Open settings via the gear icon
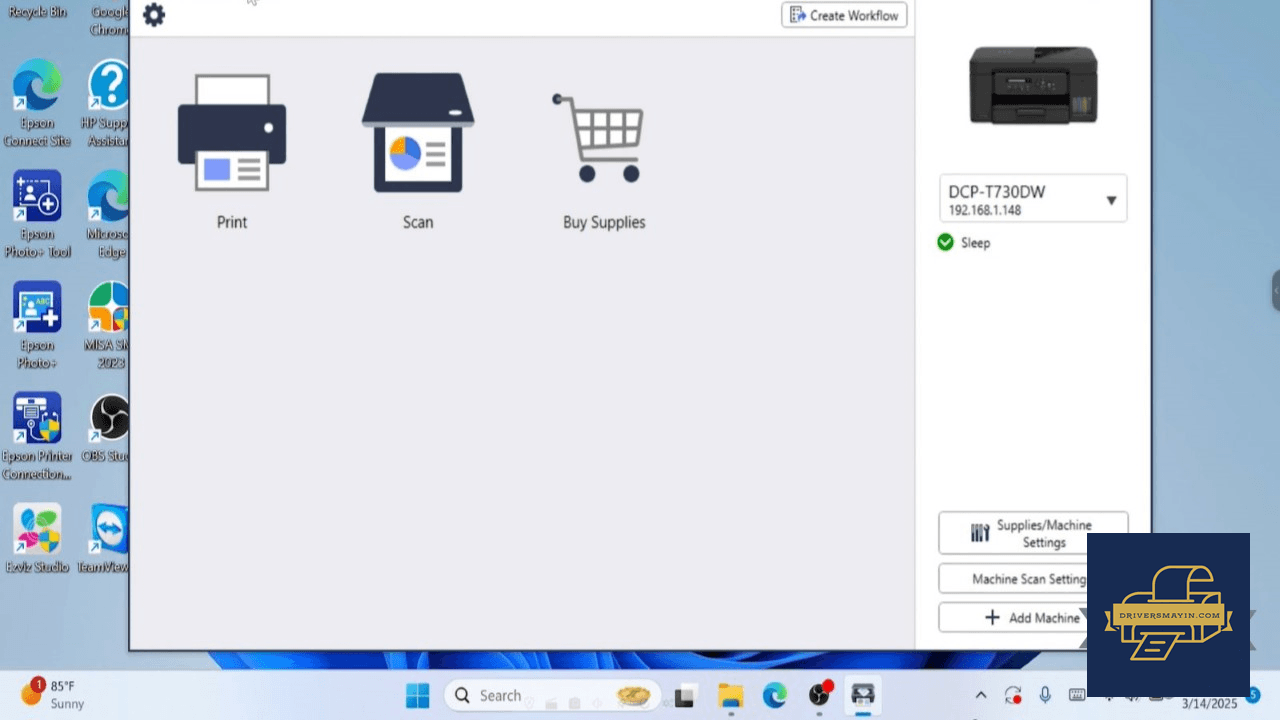Viewport: 1280px width, 720px height. (x=154, y=15)
